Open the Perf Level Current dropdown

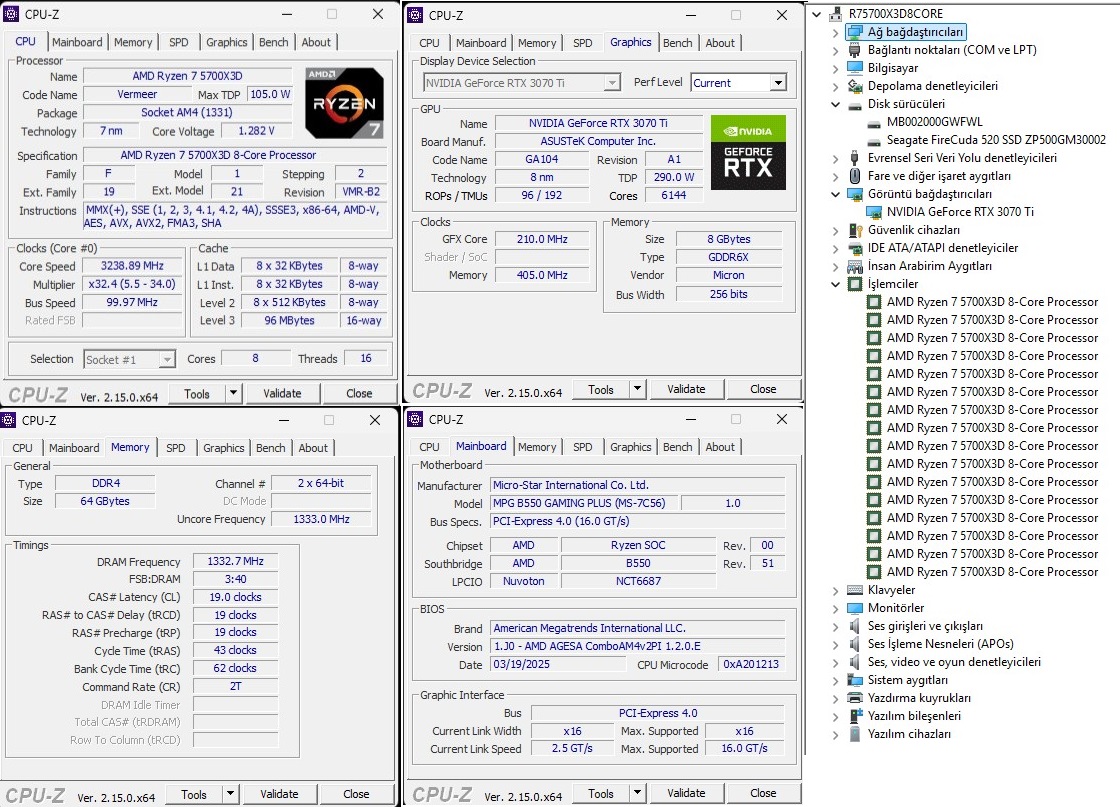click(x=778, y=83)
